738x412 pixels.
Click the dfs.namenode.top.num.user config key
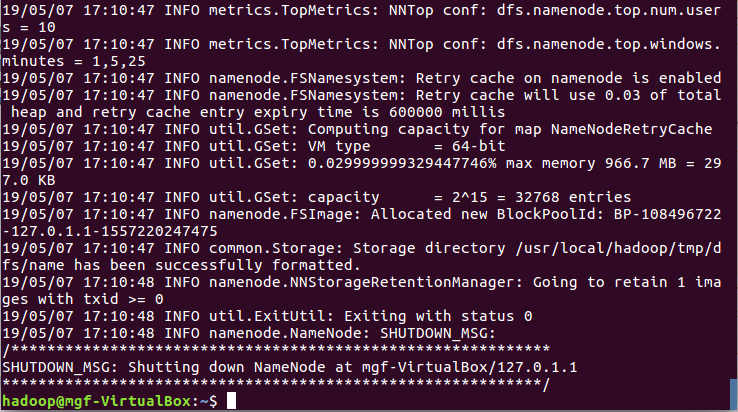618,10
